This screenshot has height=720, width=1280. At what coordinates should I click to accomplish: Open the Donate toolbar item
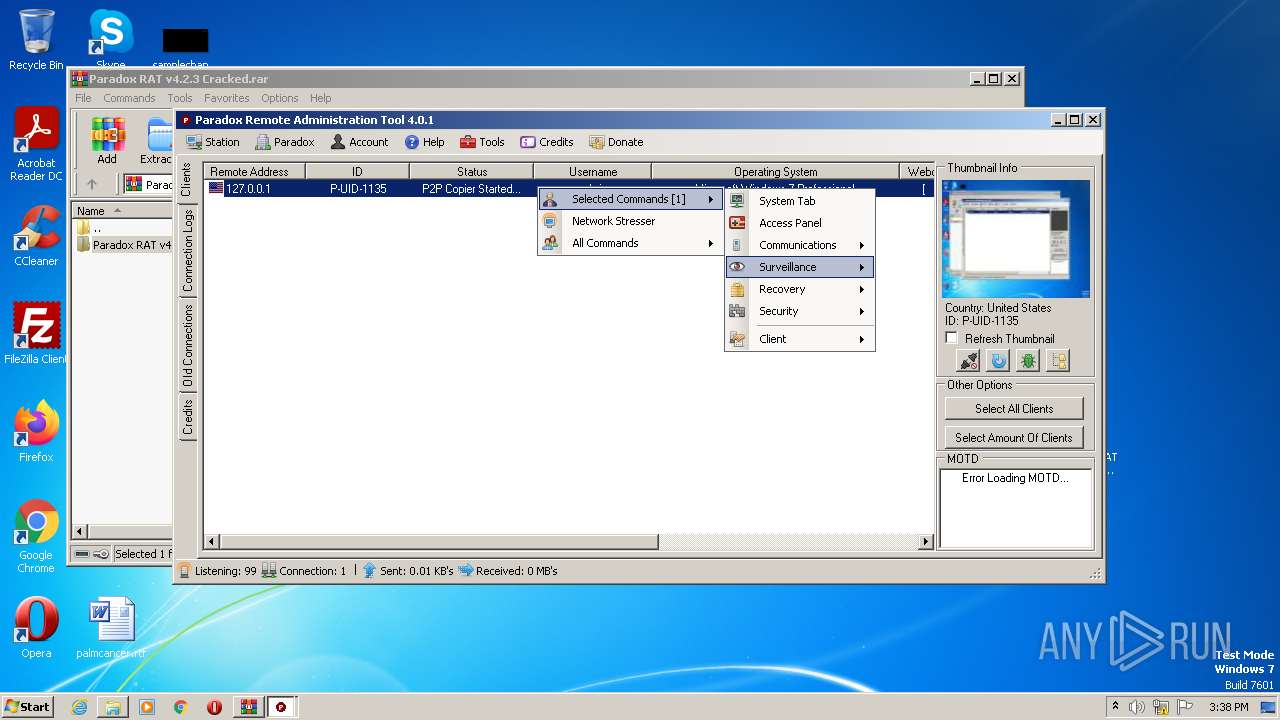(x=616, y=142)
